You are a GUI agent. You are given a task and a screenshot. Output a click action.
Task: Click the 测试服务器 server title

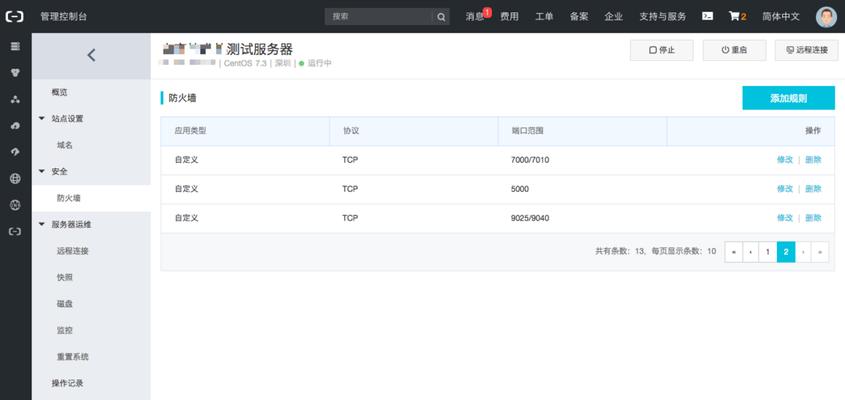tap(259, 49)
